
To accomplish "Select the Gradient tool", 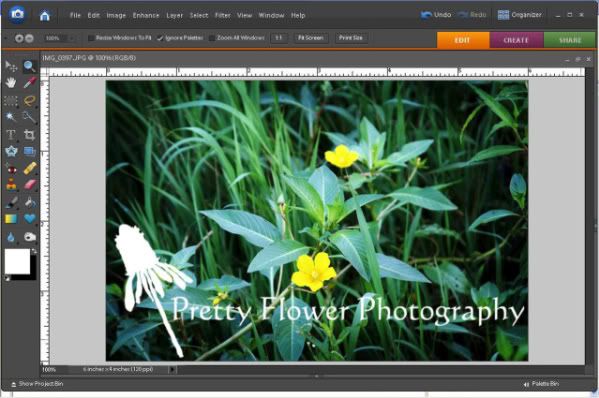I will pyautogui.click(x=11, y=219).
